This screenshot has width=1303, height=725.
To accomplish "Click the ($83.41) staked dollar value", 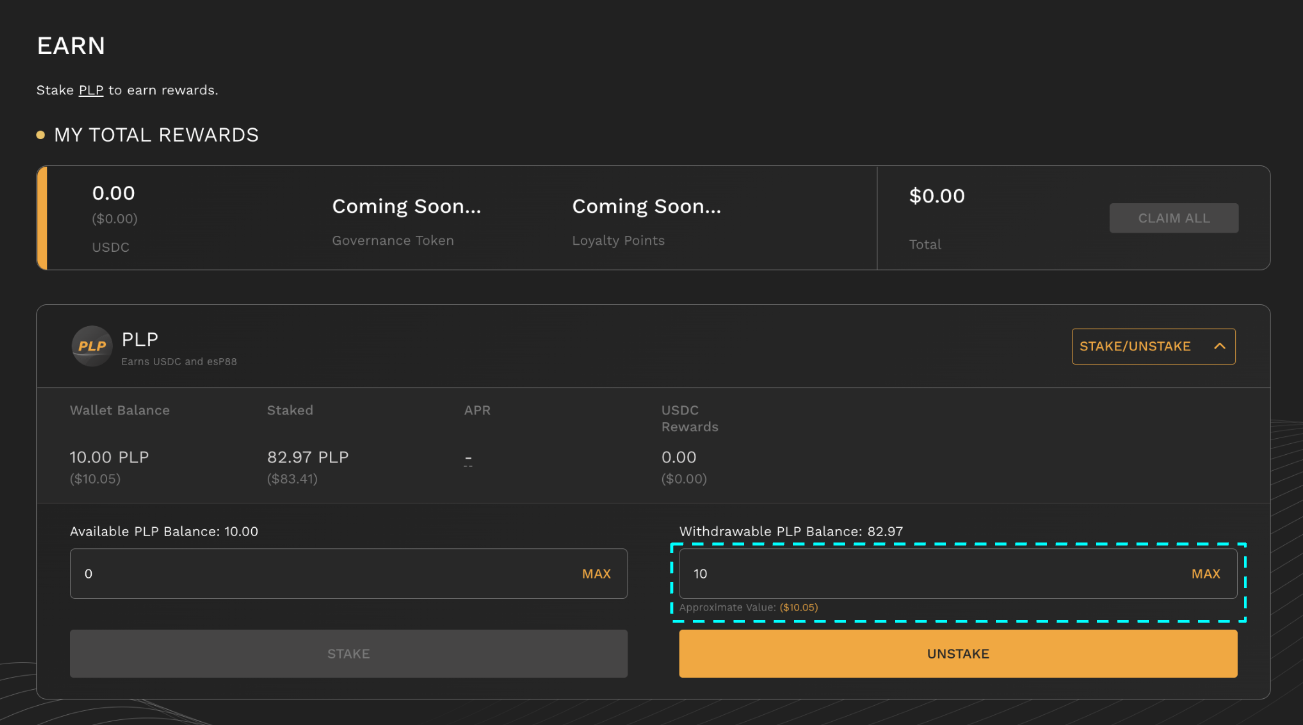I will pyautogui.click(x=292, y=479).
